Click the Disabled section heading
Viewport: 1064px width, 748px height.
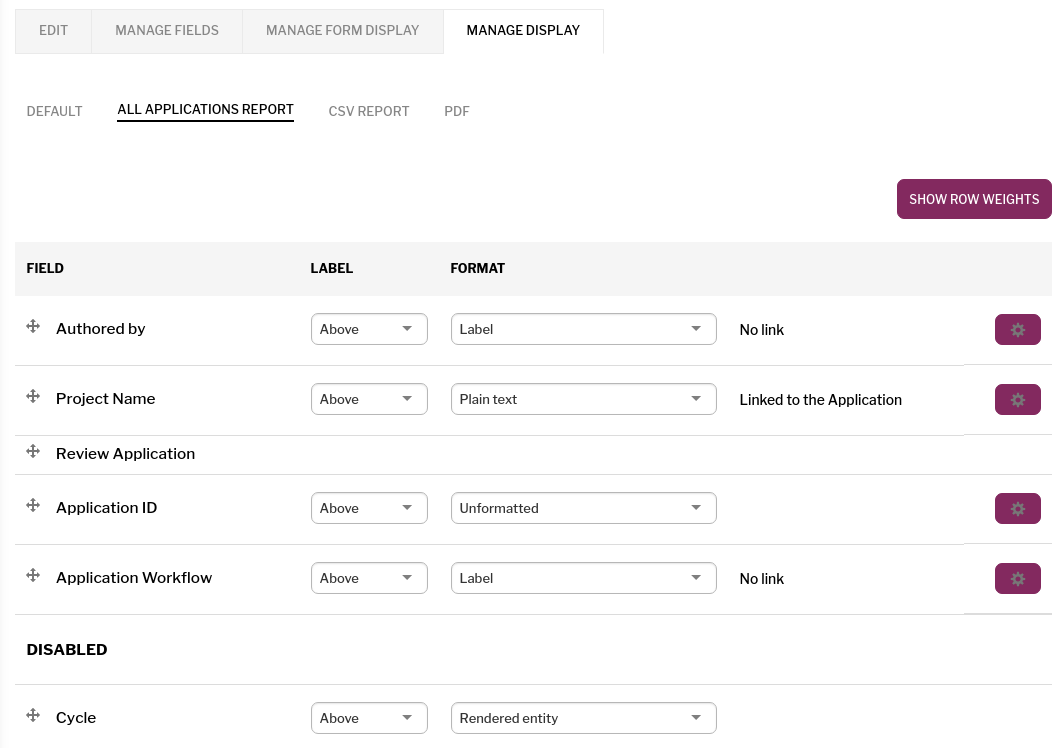[66, 650]
